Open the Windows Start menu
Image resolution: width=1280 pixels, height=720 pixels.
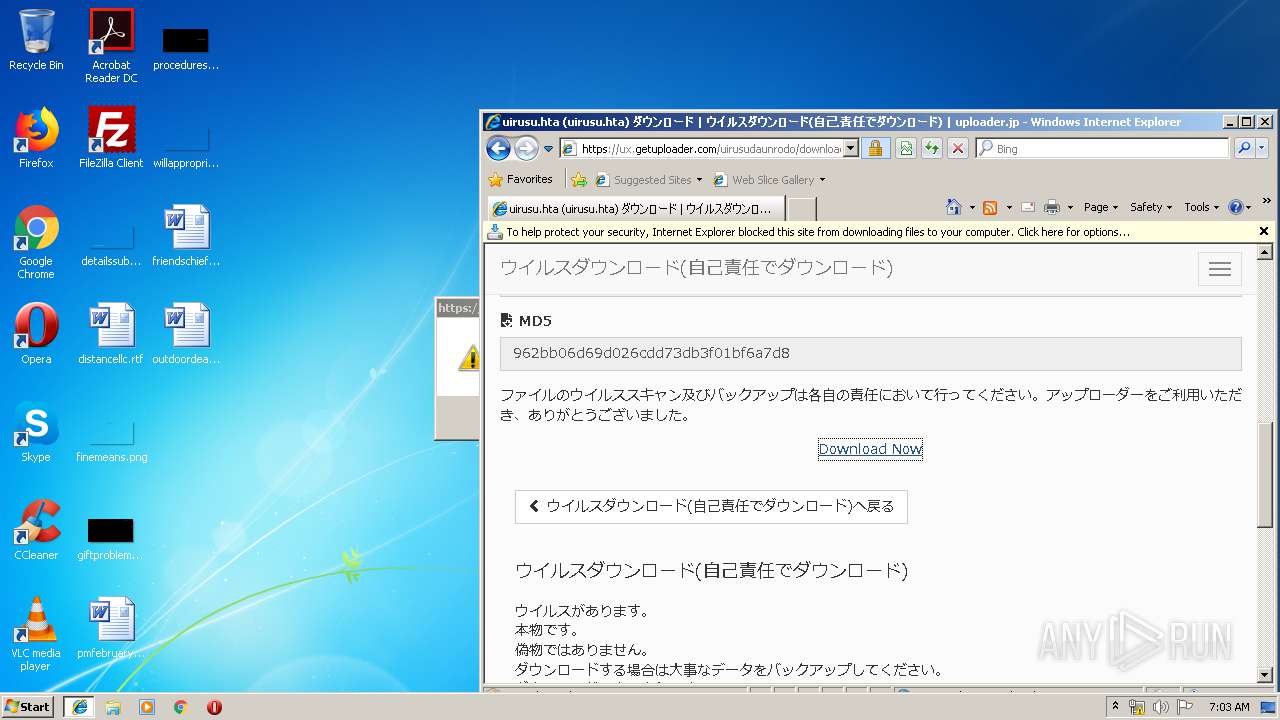point(28,706)
